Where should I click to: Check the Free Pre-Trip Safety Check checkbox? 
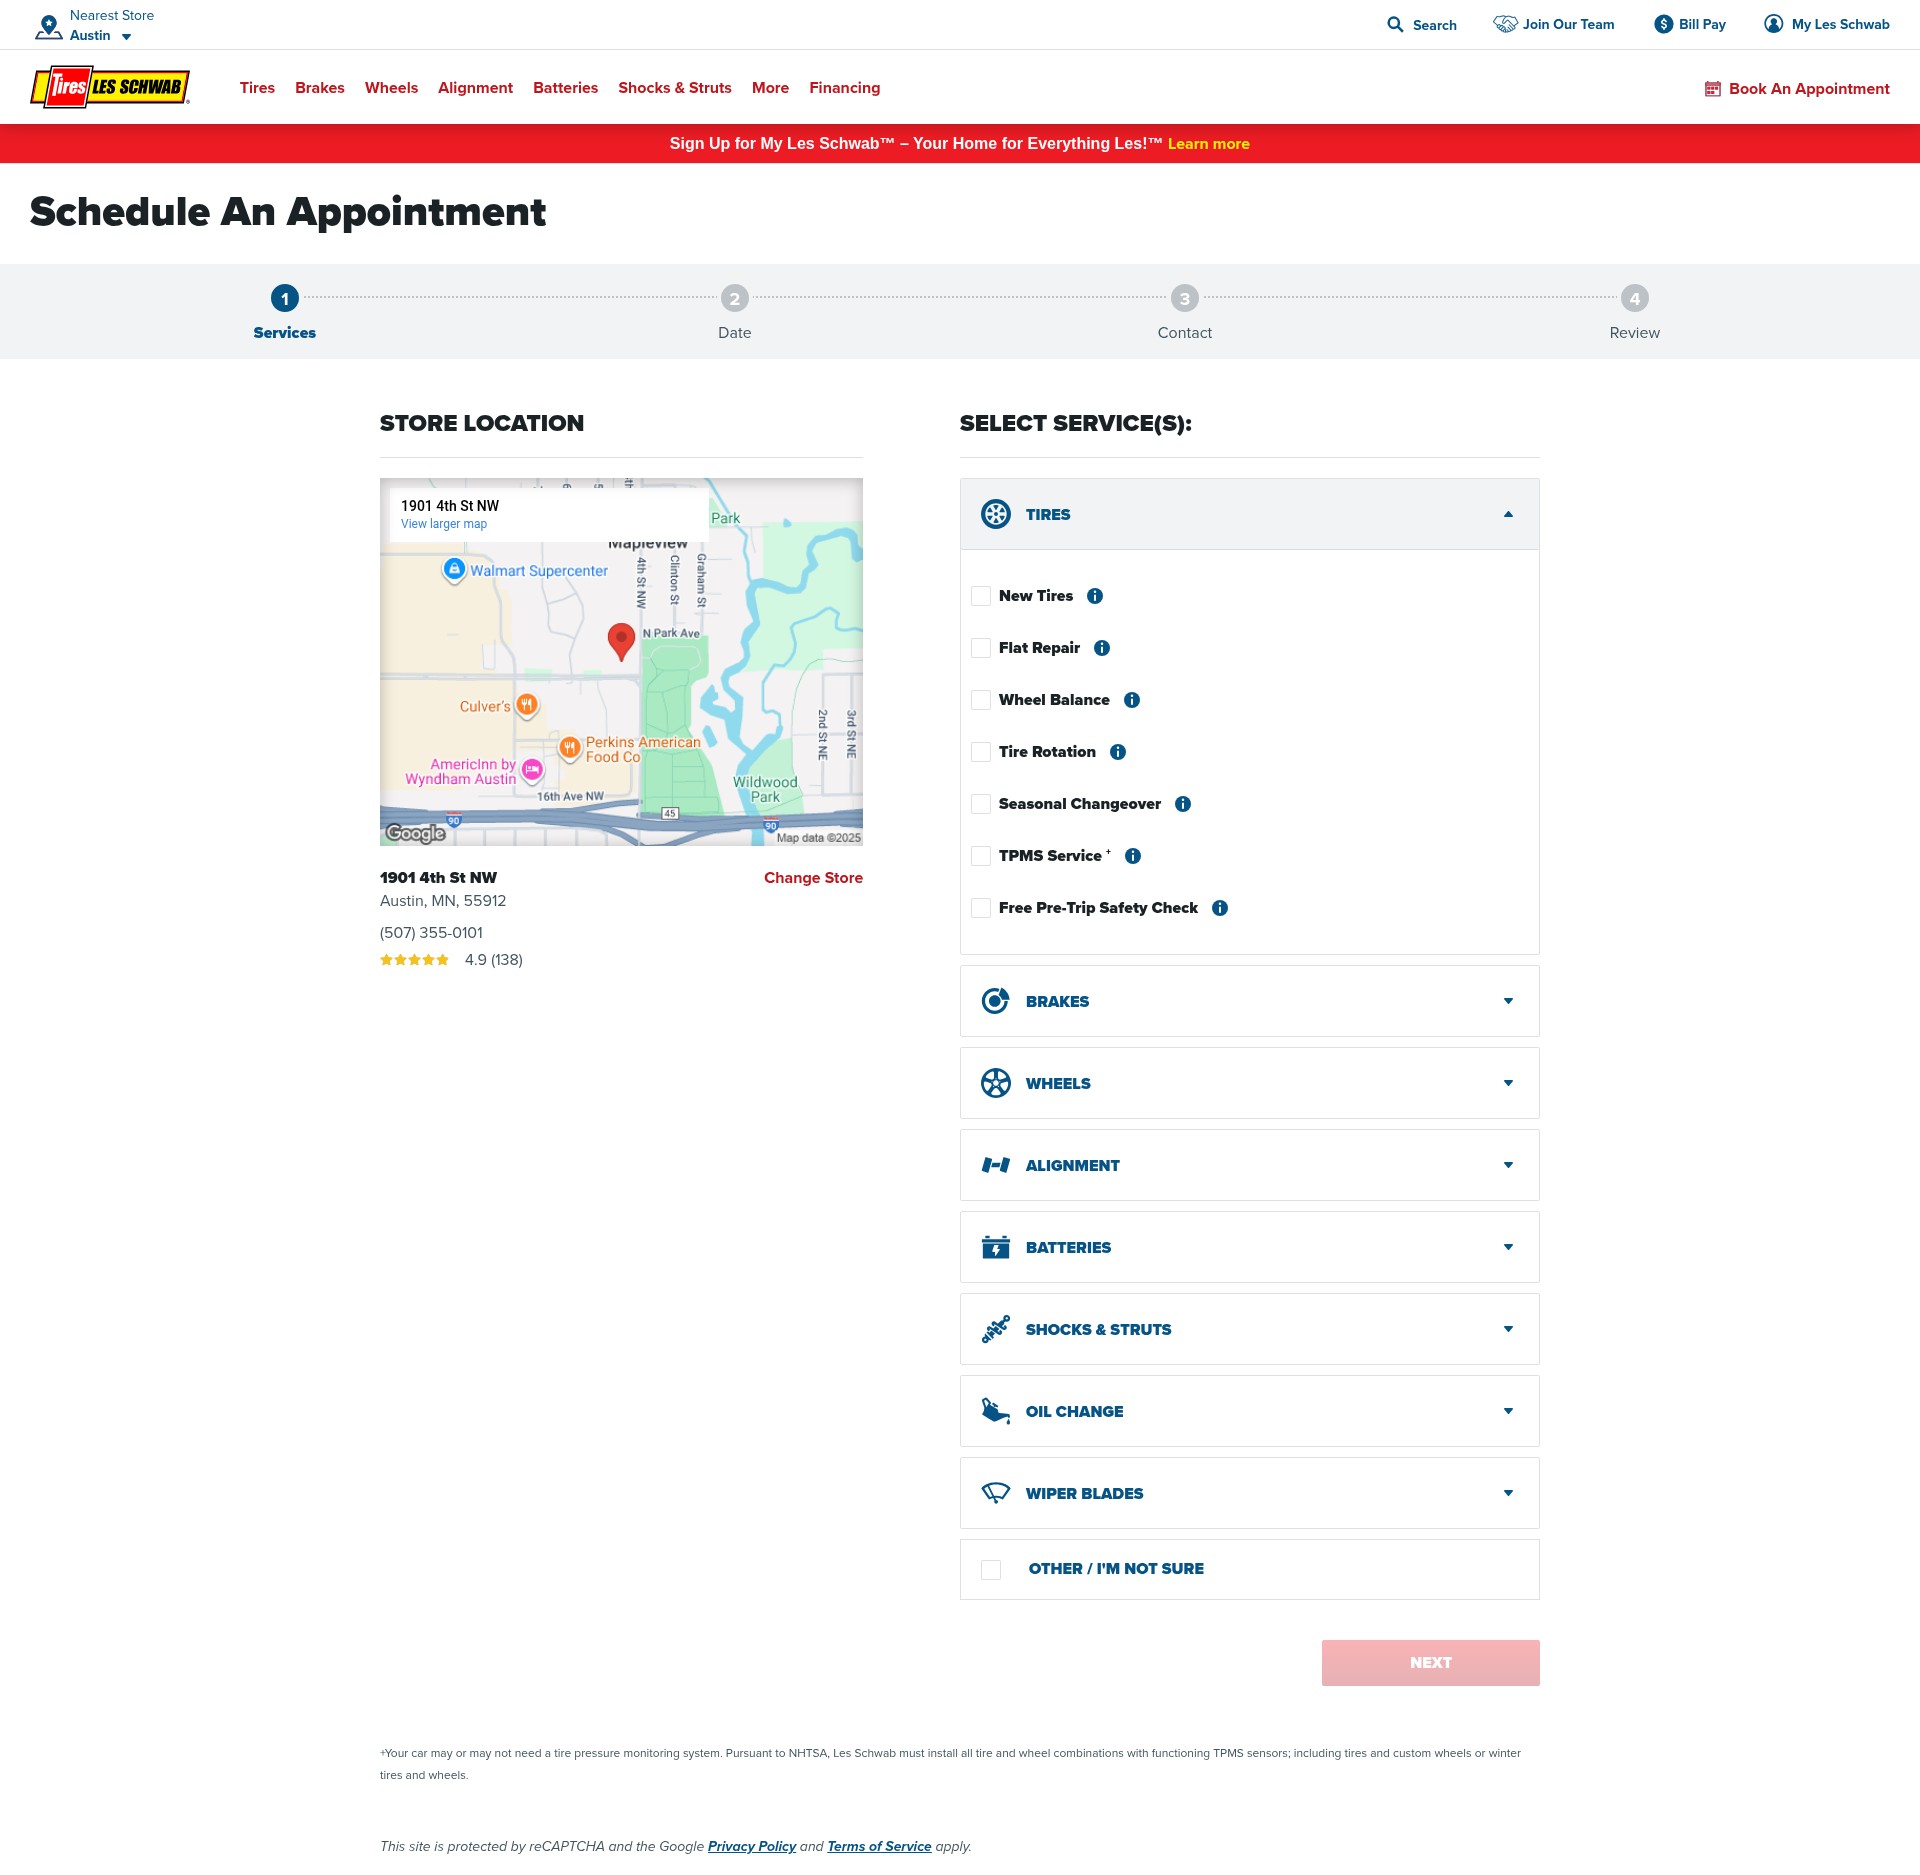pyautogui.click(x=981, y=908)
